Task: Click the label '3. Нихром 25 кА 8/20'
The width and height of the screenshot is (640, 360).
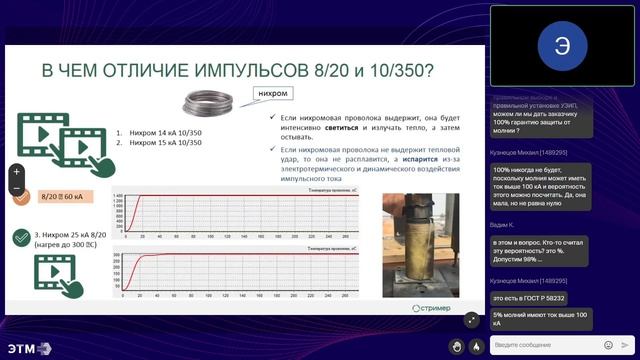Action: 70,235
